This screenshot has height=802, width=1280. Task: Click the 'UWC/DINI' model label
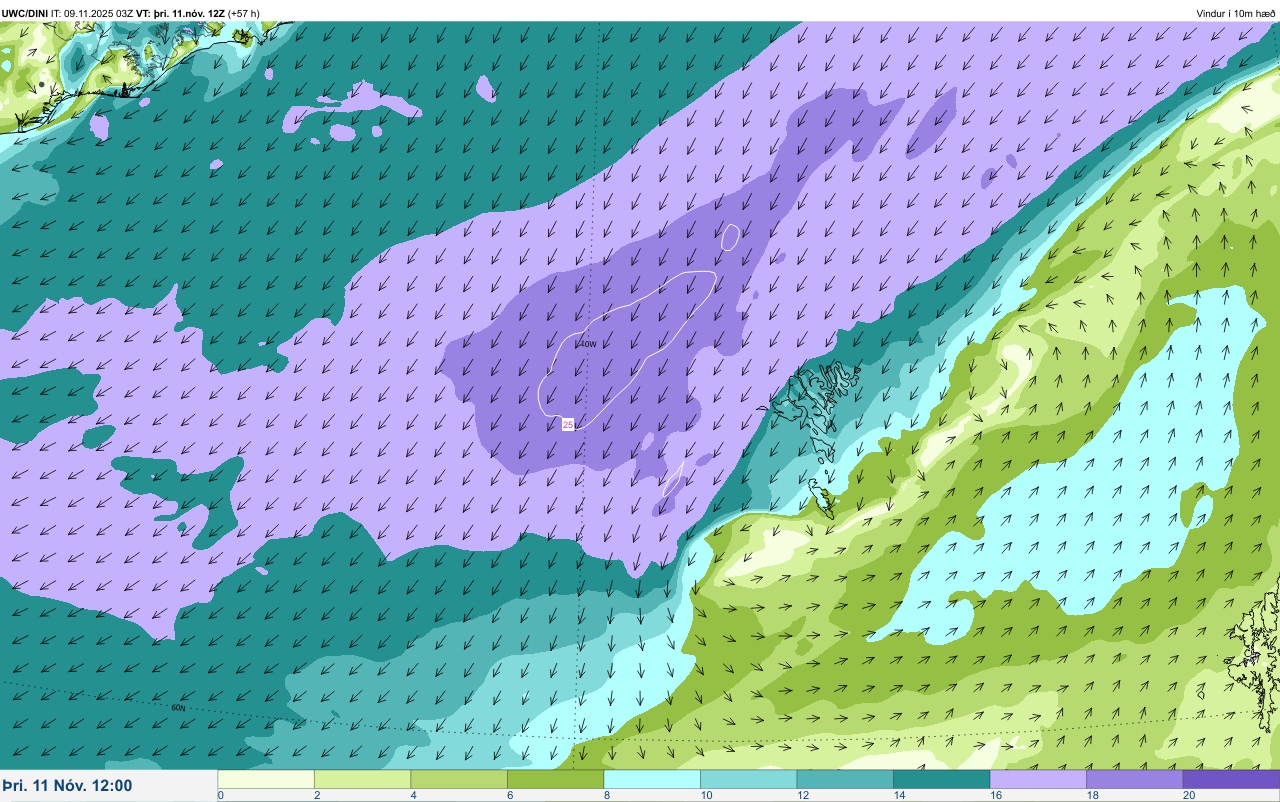pos(25,13)
